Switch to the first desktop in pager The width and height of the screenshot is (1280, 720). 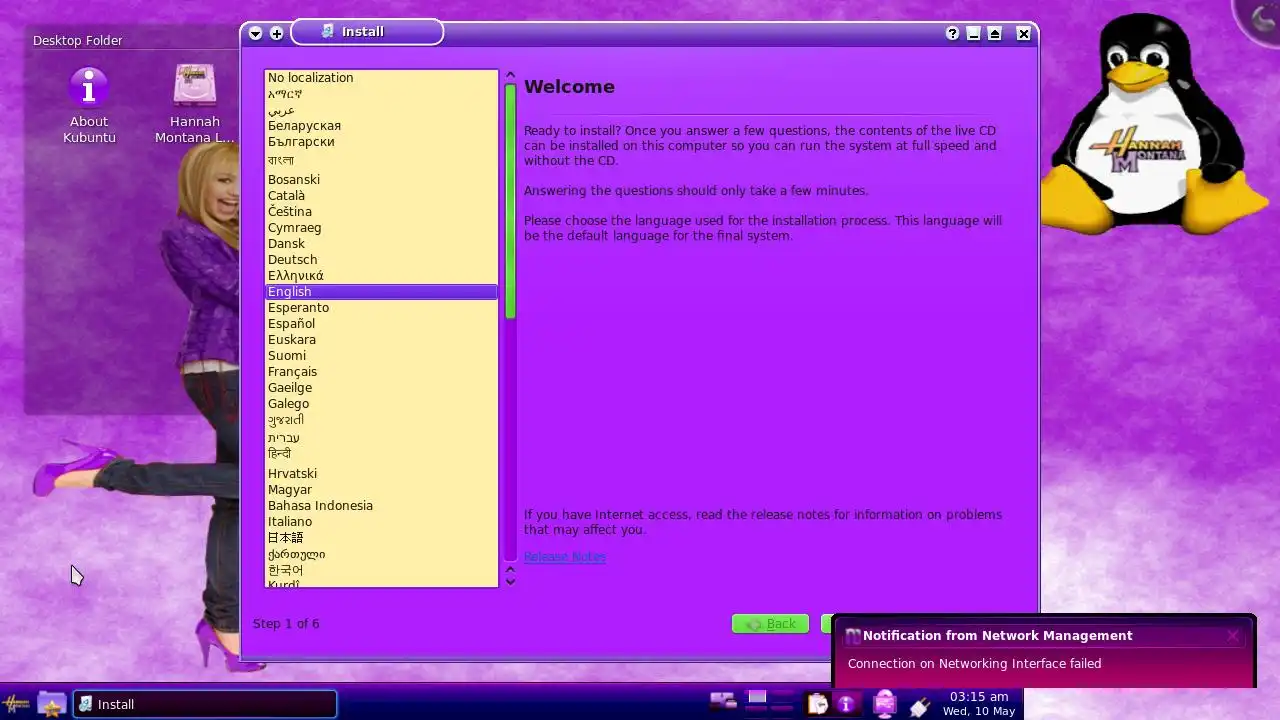(x=757, y=697)
